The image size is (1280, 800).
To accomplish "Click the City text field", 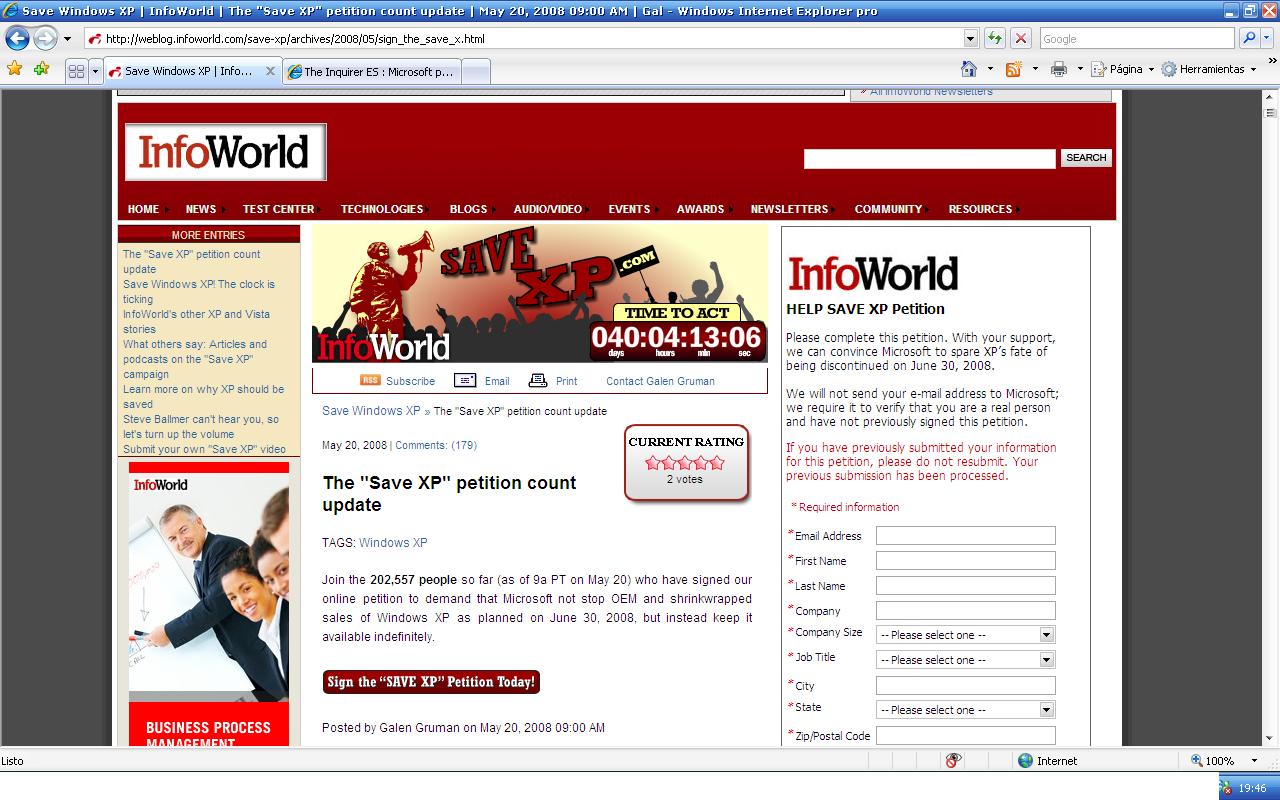I will tap(965, 686).
